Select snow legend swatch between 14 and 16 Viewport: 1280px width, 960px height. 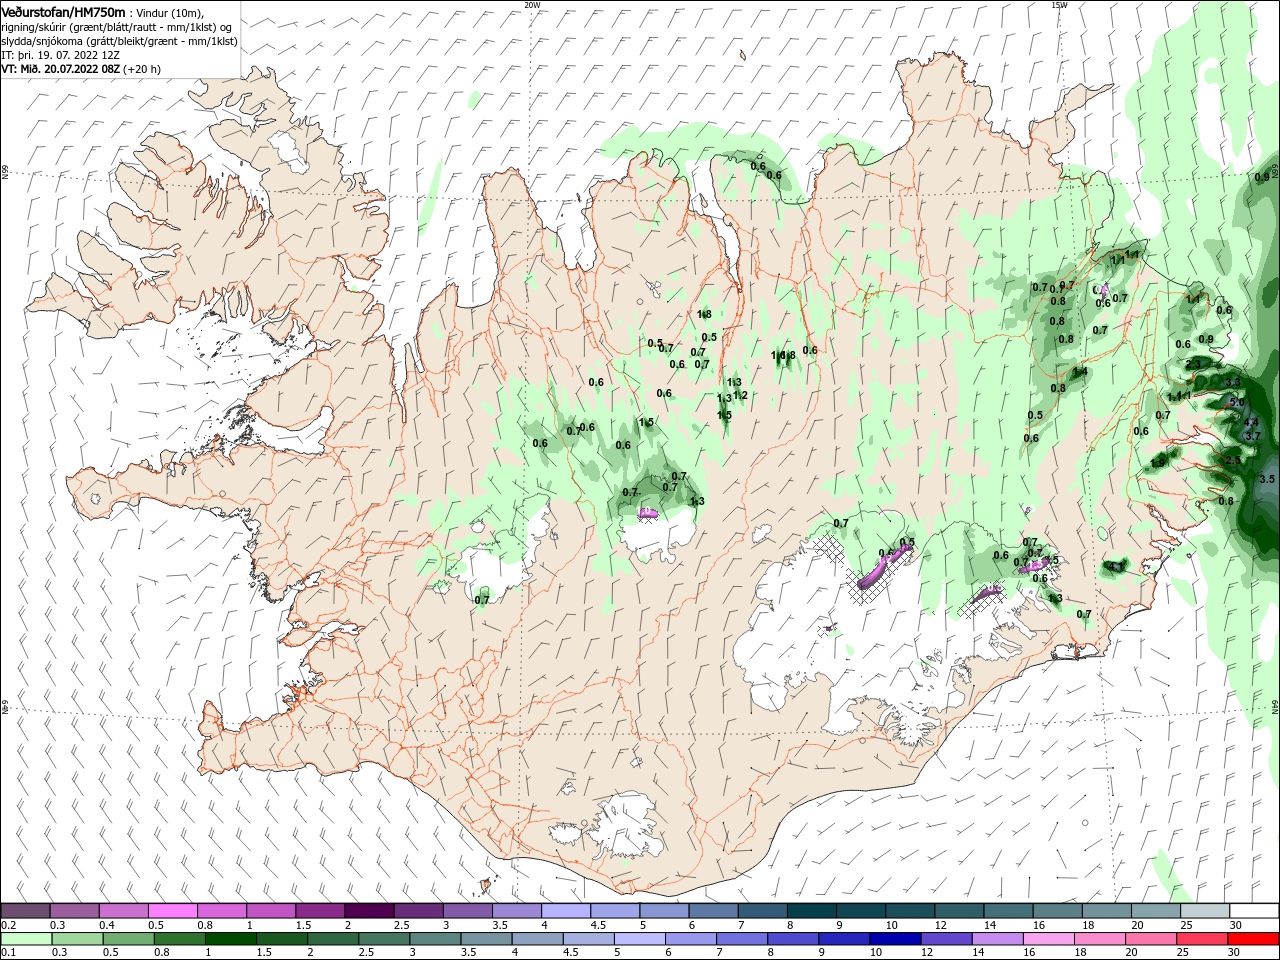[1006, 911]
